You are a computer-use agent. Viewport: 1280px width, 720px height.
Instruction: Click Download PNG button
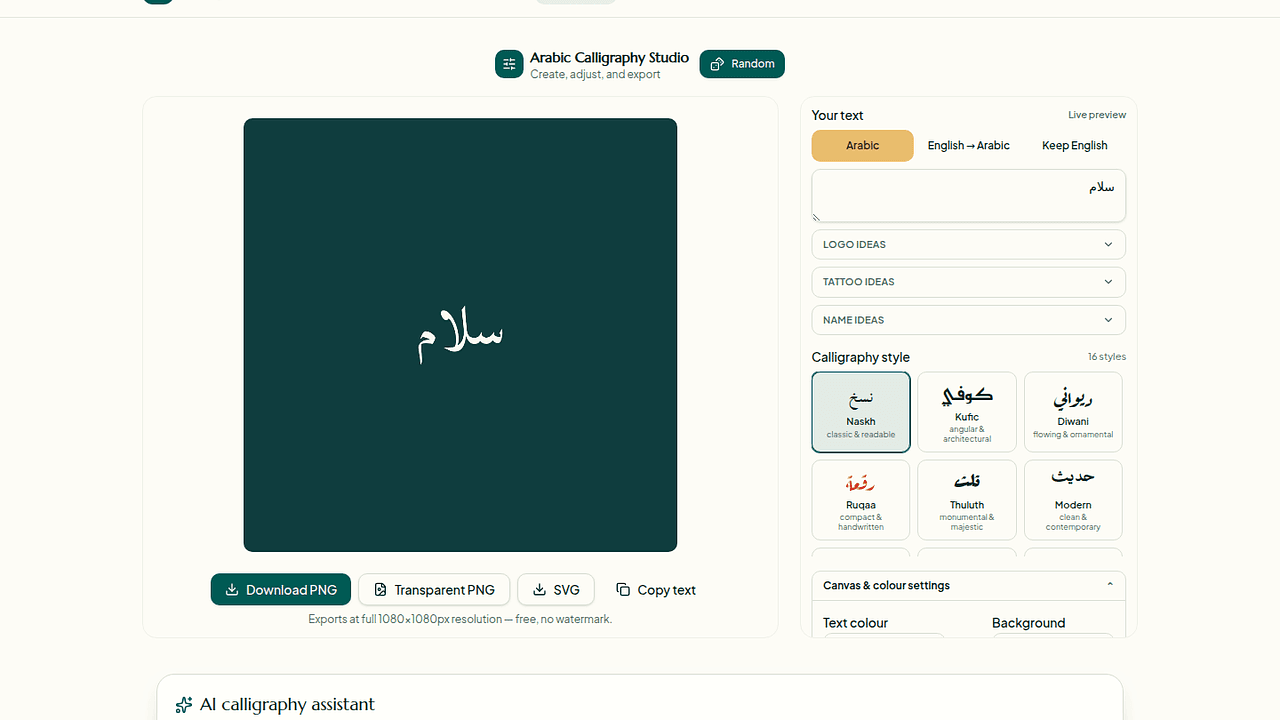click(x=281, y=590)
